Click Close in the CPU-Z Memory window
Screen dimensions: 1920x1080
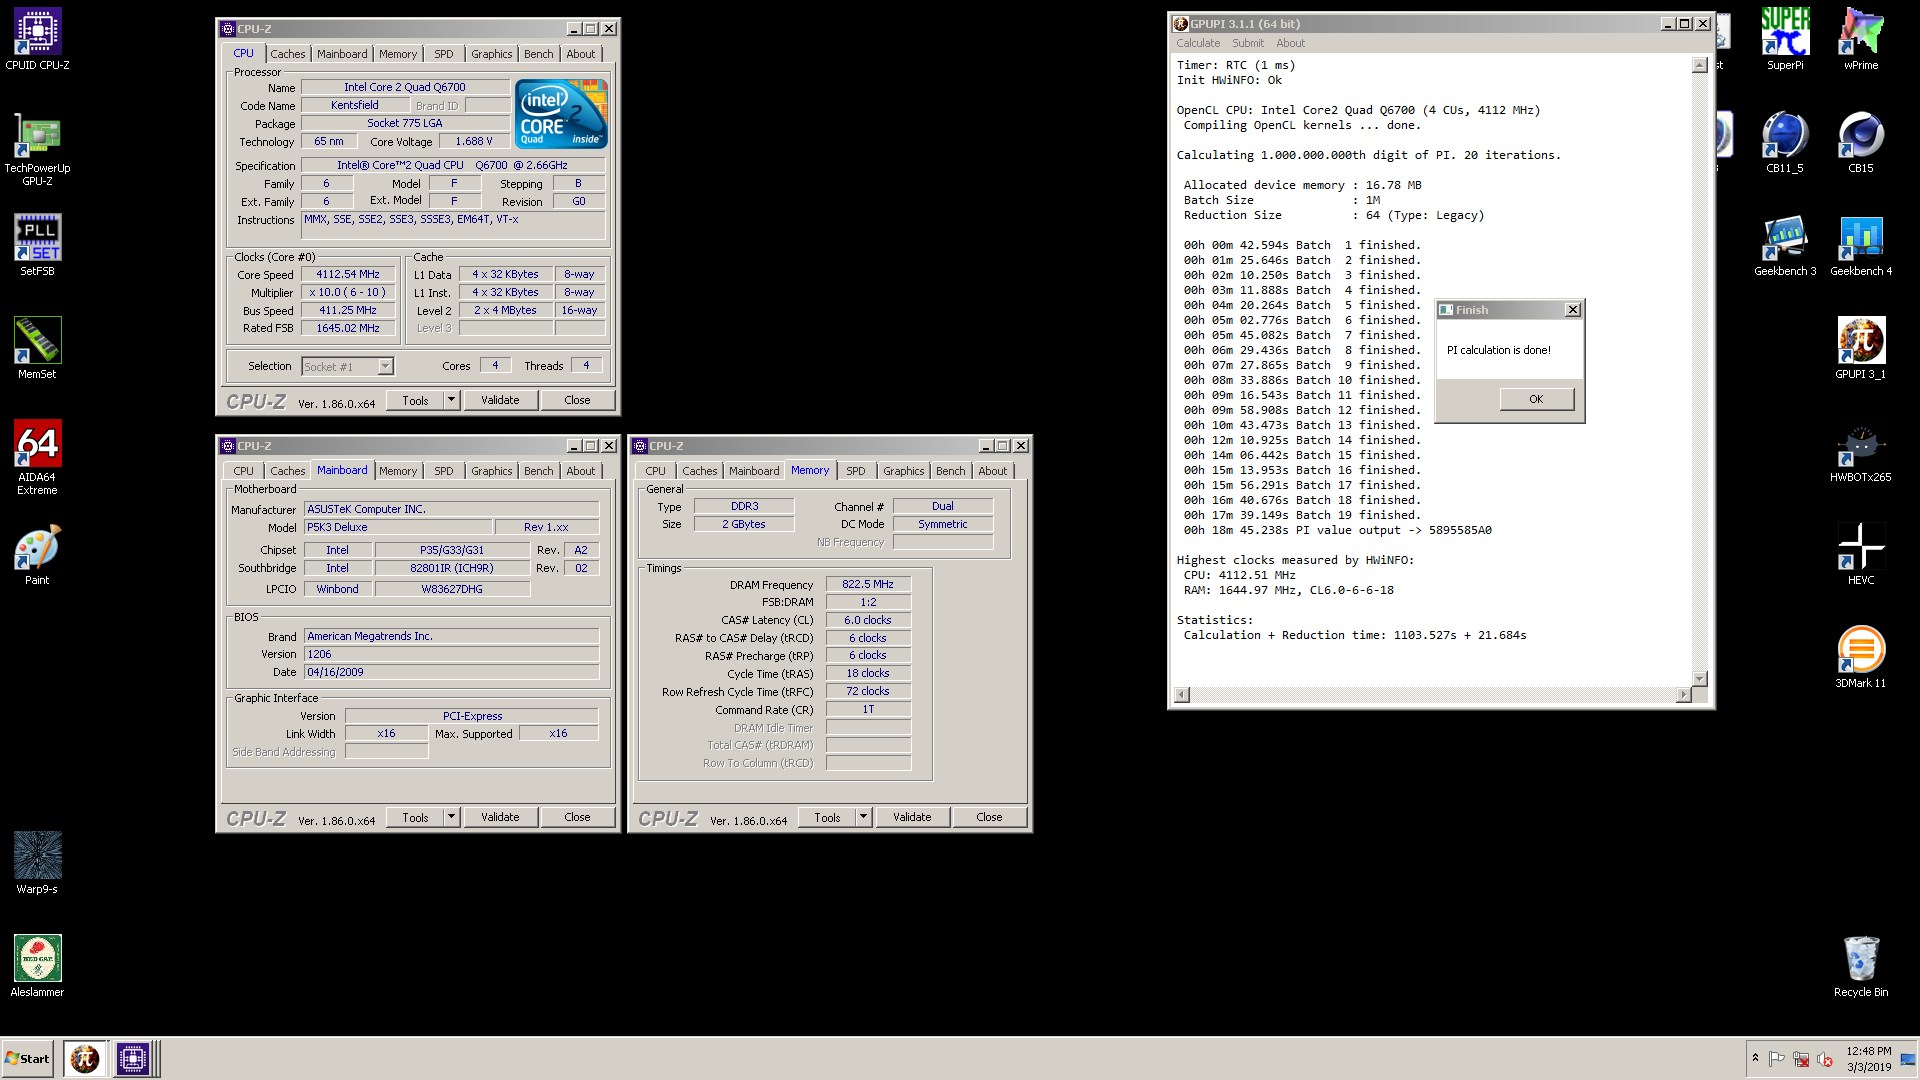(x=989, y=817)
